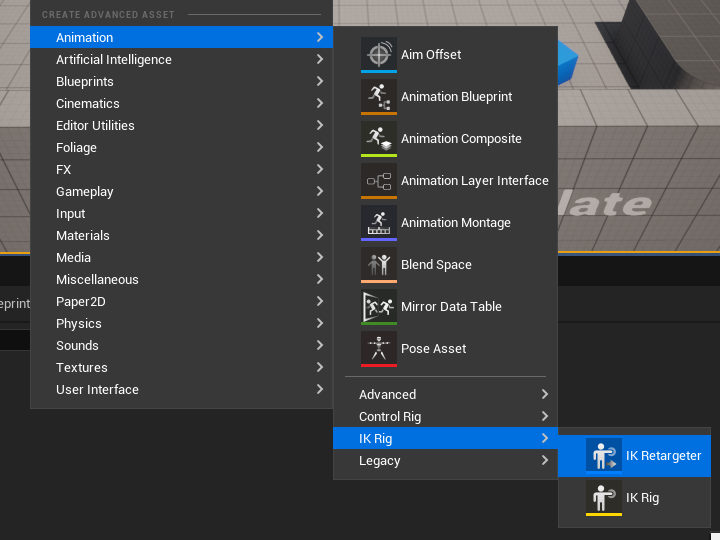This screenshot has height=540, width=720.
Task: Open the Textures category
Action: (181, 368)
